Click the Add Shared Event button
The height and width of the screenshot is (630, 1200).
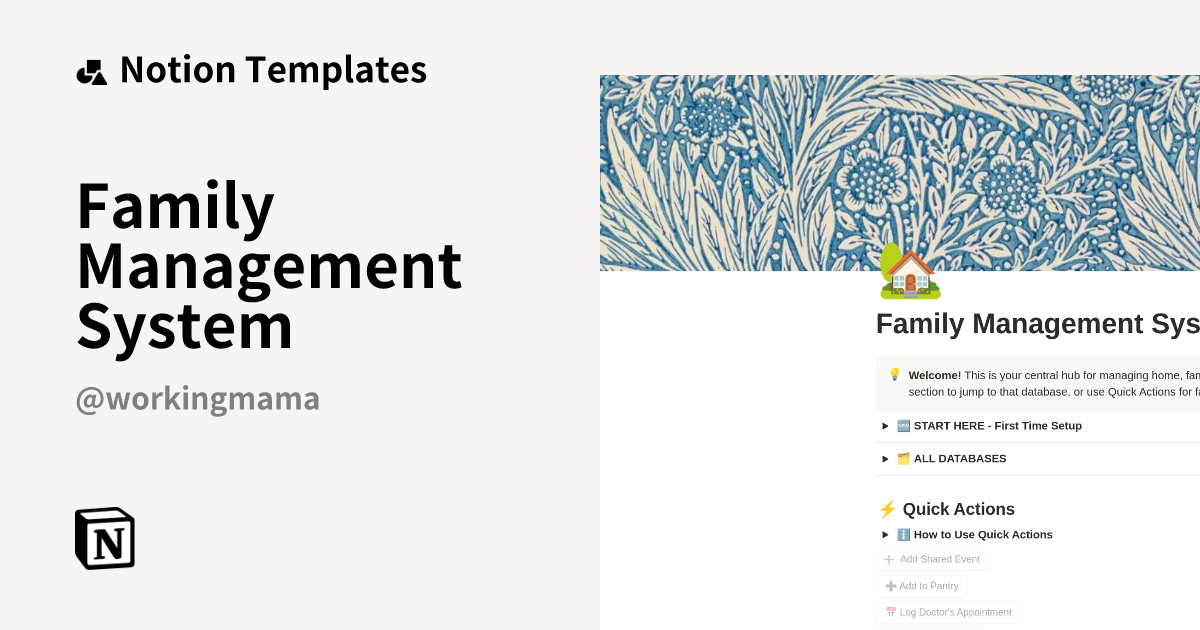click(932, 559)
